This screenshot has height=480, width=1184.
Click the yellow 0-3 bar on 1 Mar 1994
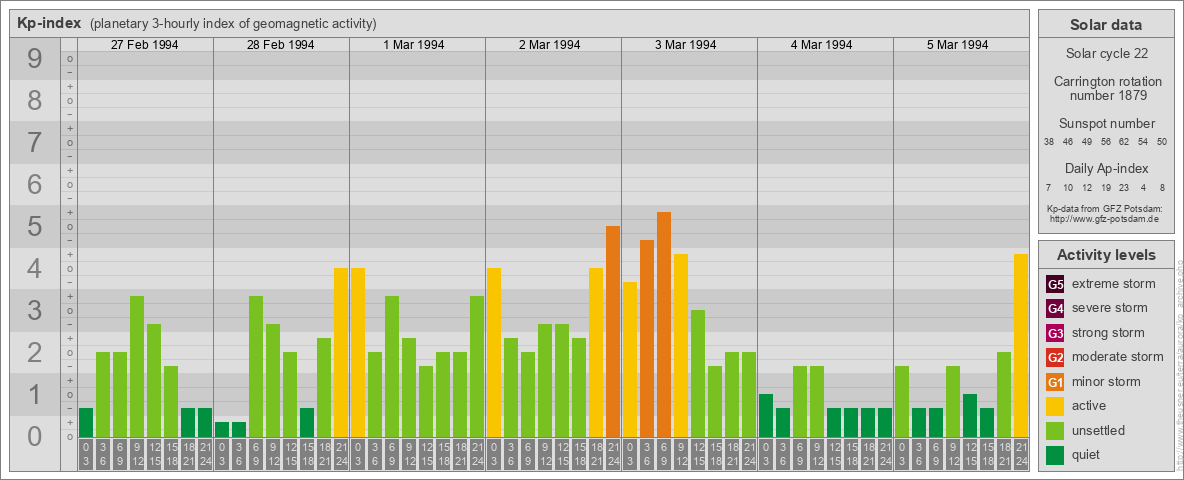tap(358, 352)
